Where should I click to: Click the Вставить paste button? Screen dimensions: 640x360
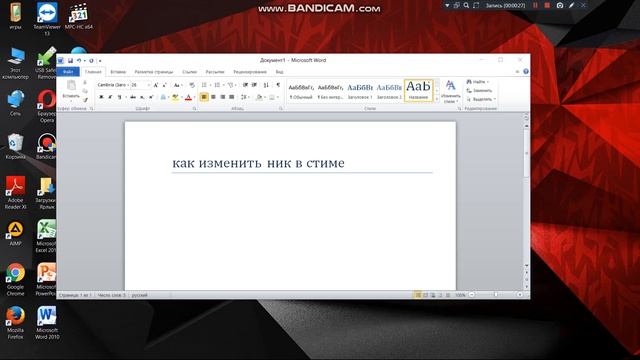(71, 90)
